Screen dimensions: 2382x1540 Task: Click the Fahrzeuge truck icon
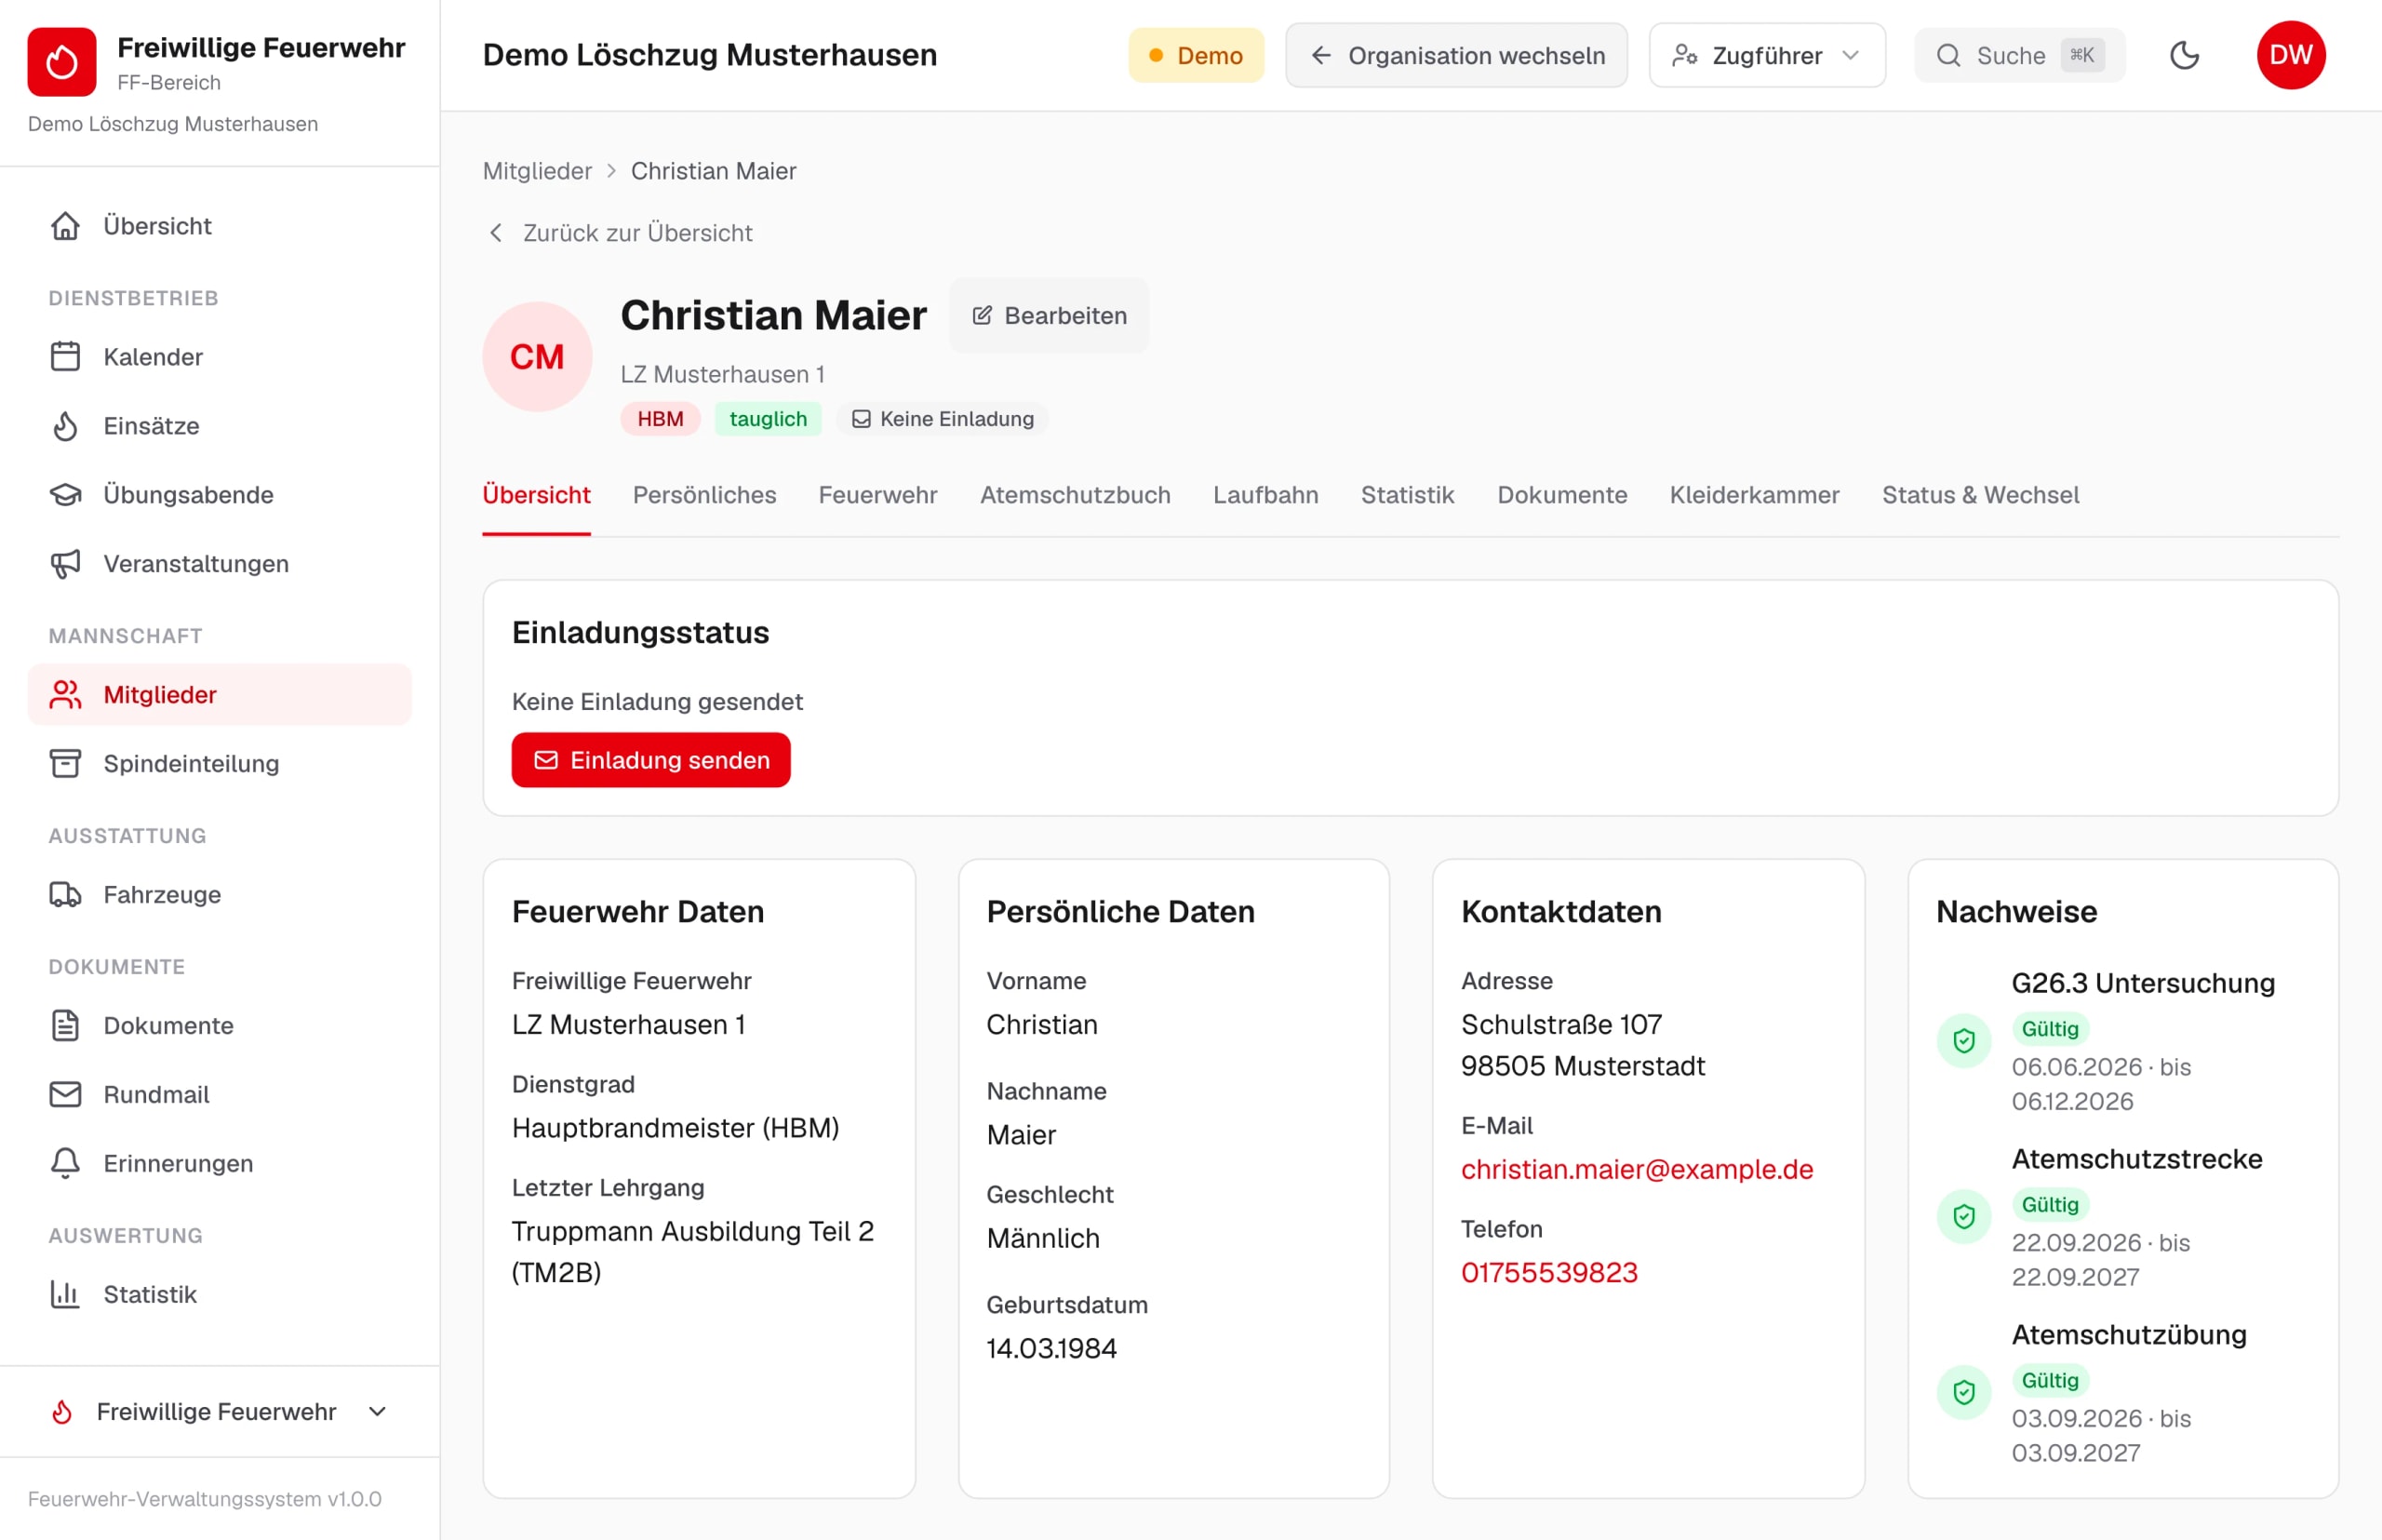point(65,895)
